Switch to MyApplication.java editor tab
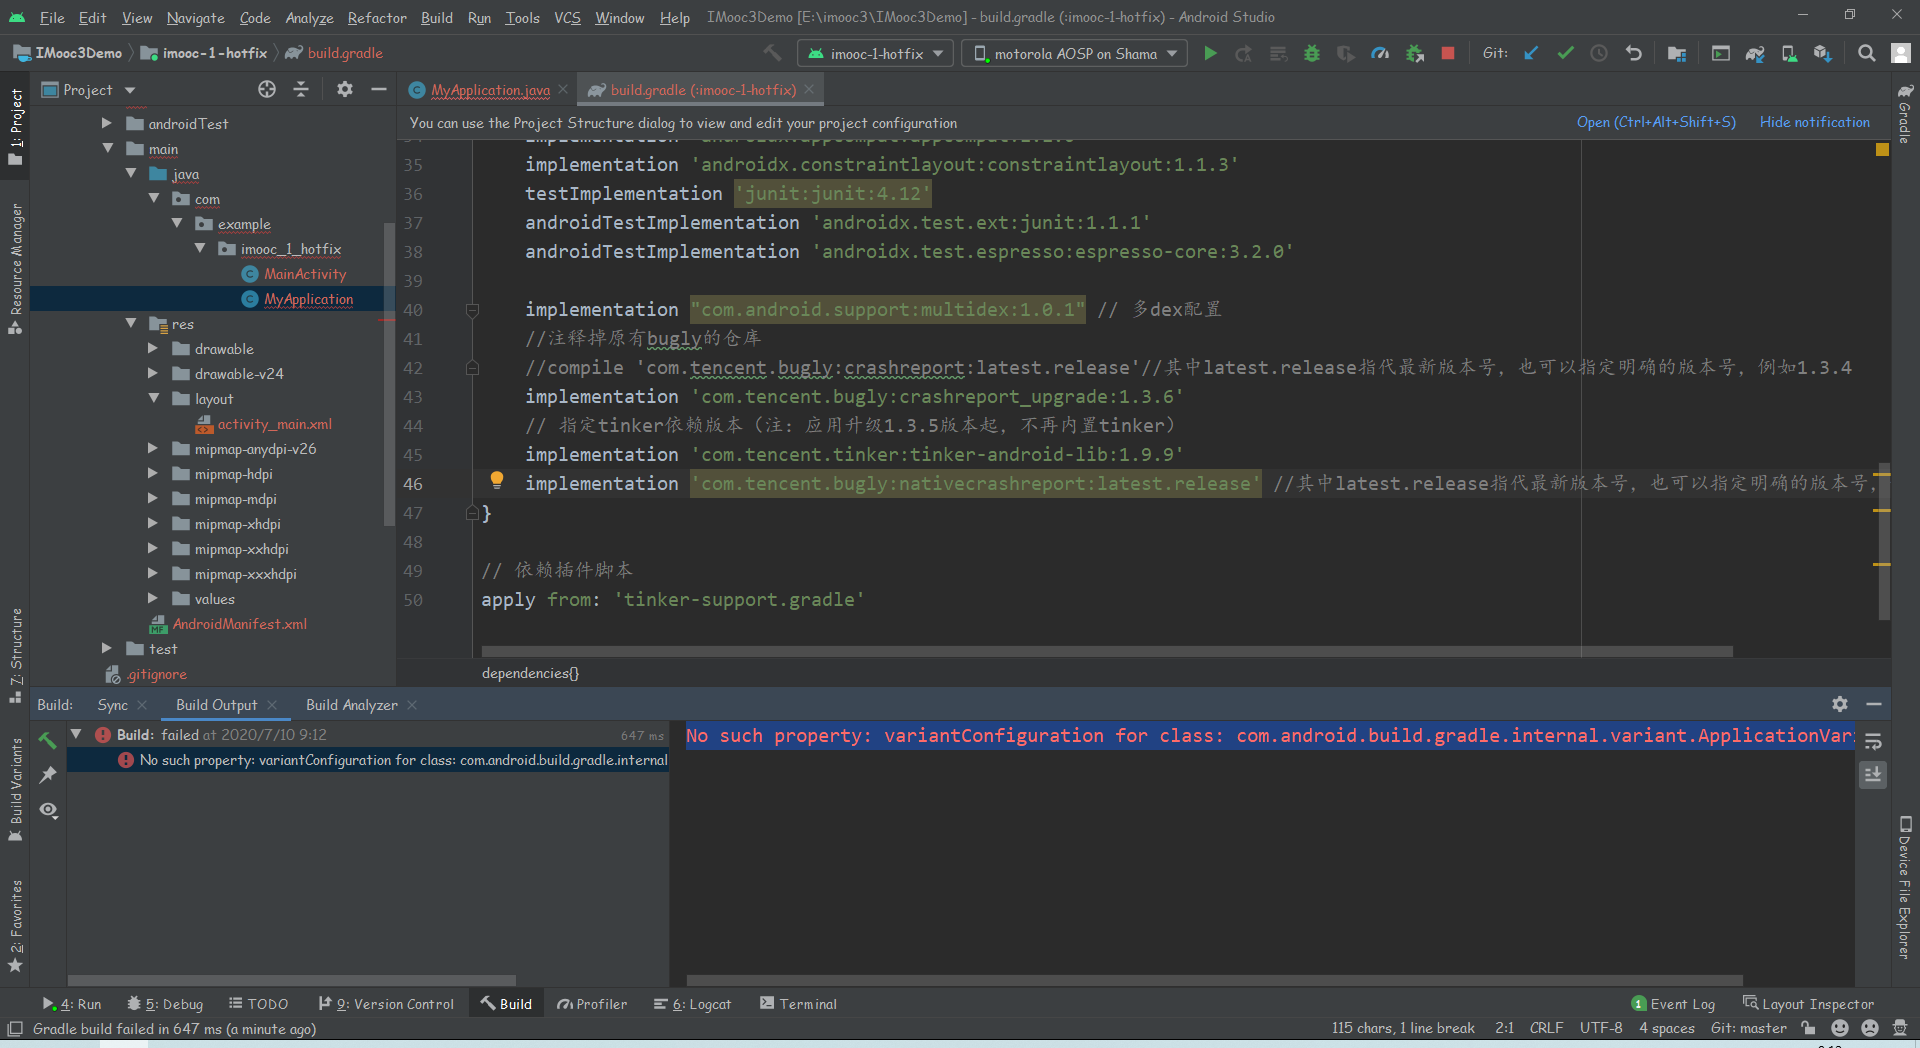The width and height of the screenshot is (1920, 1048). [x=489, y=90]
